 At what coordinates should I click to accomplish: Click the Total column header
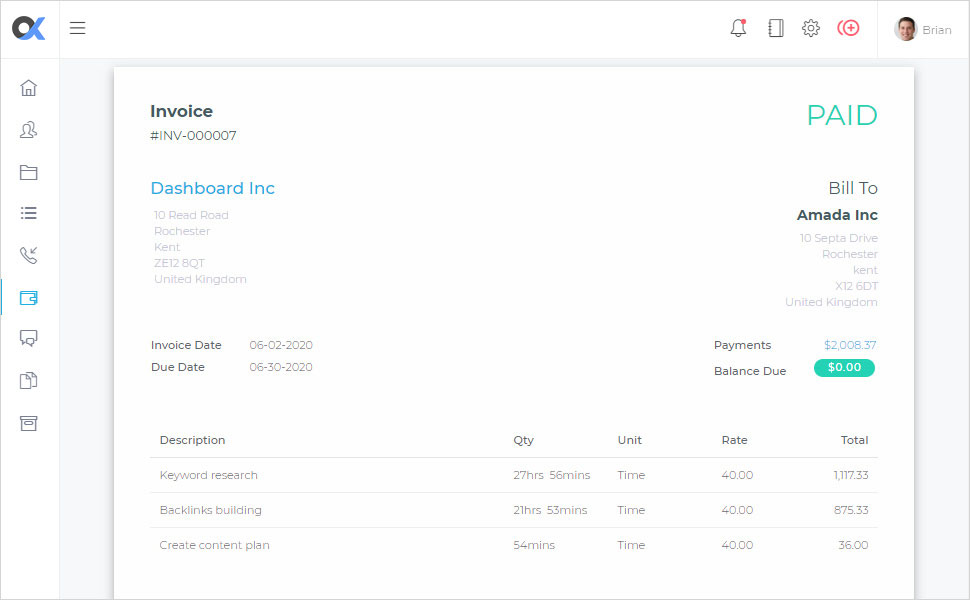[854, 440]
